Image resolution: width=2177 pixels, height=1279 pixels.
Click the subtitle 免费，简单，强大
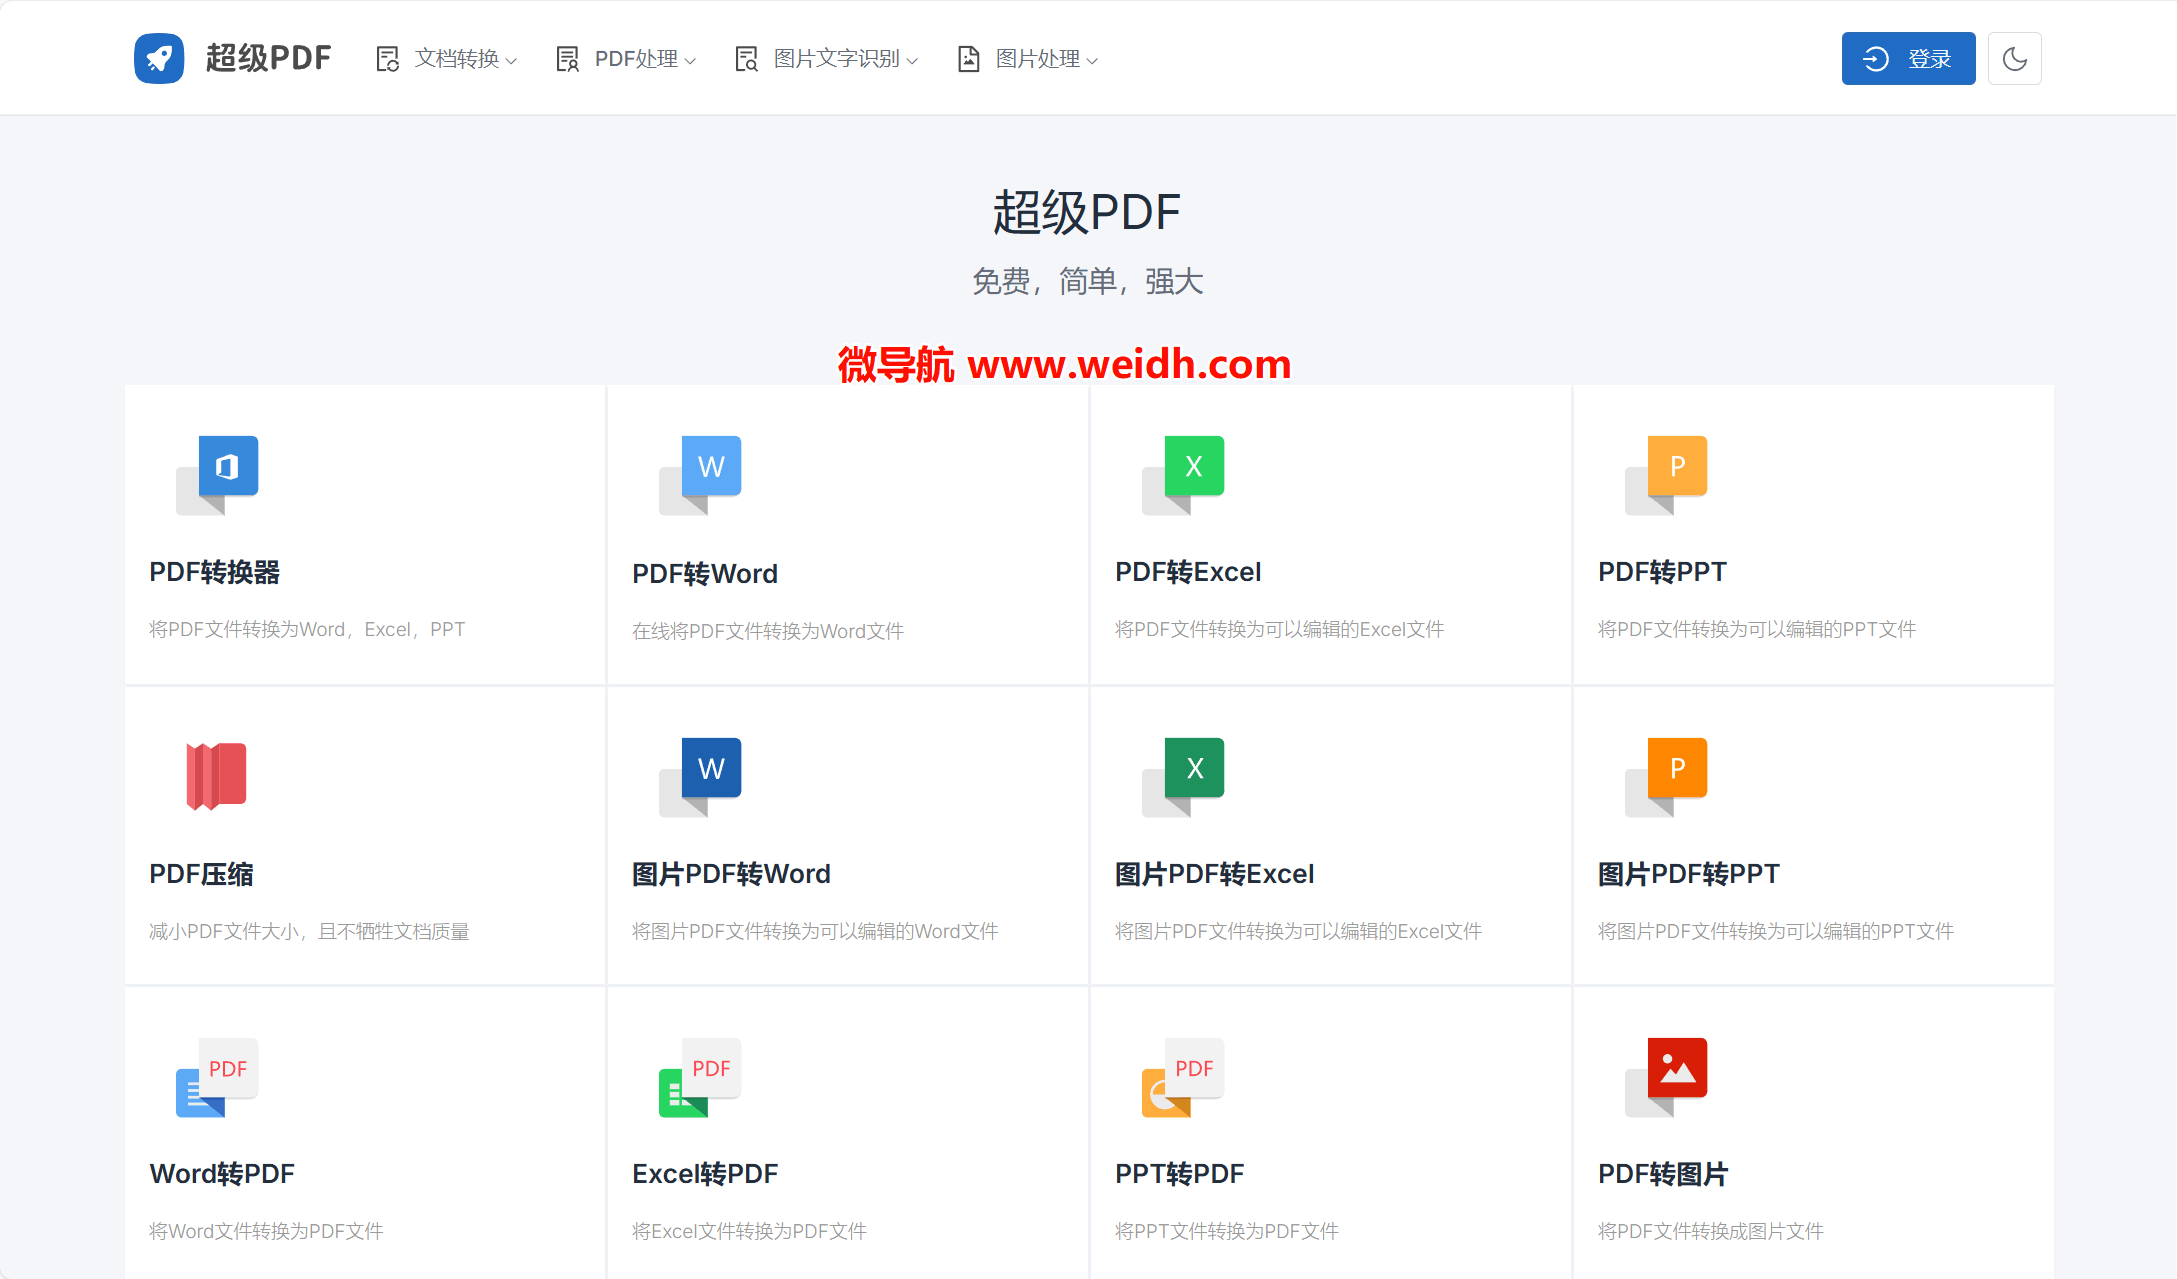[1088, 282]
